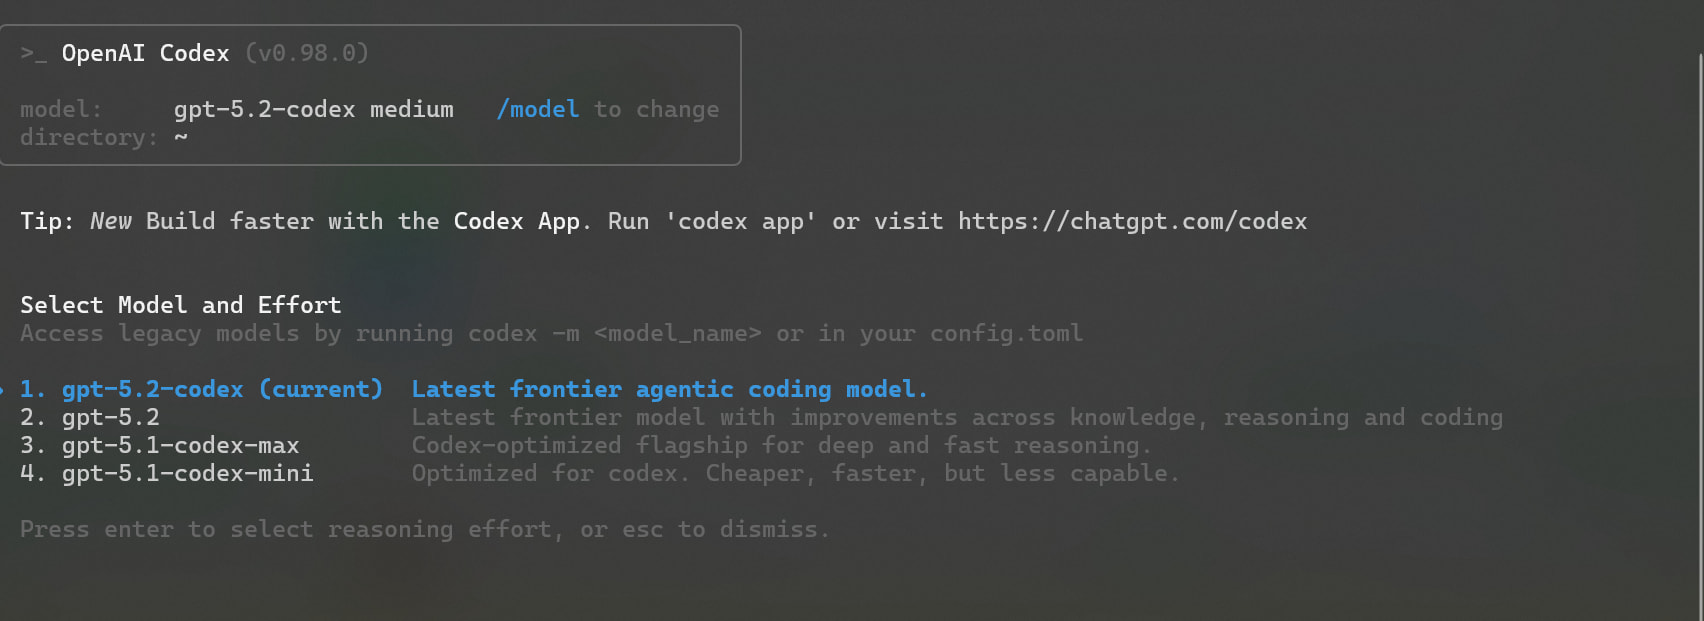The width and height of the screenshot is (1704, 621).
Task: Click the 'Latest frontier agentic coding model.' description
Action: click(669, 389)
